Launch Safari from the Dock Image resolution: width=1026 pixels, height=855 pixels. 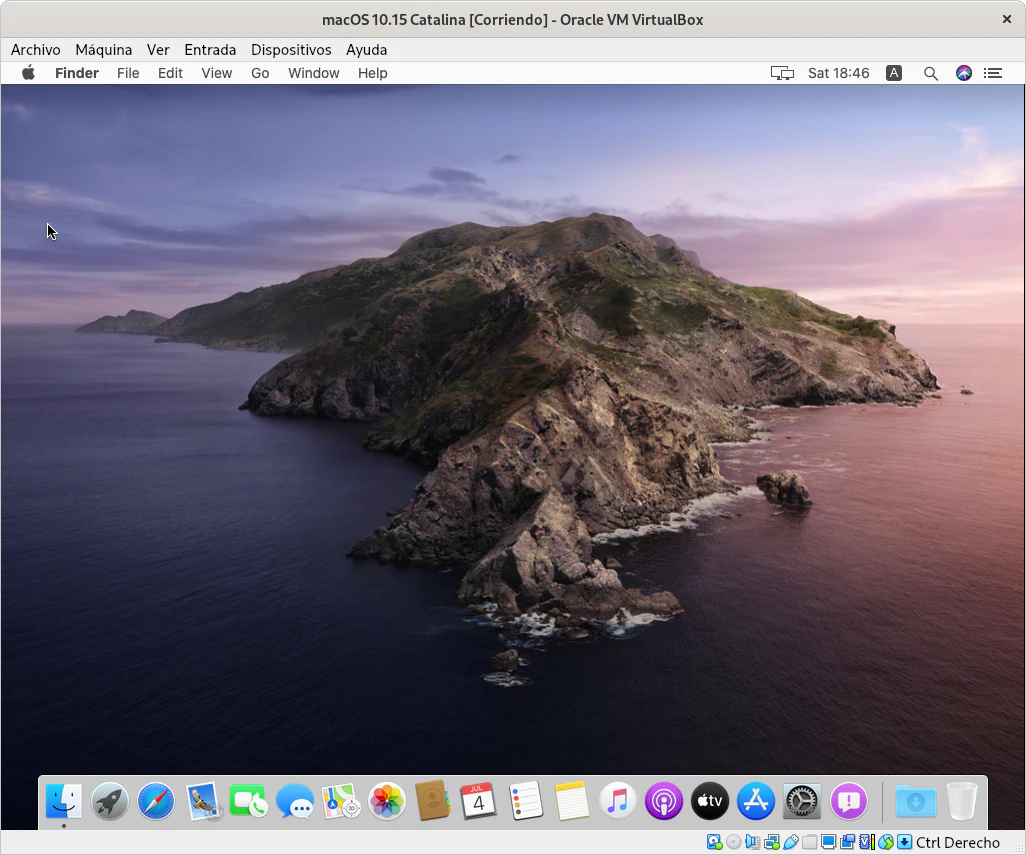[156, 801]
